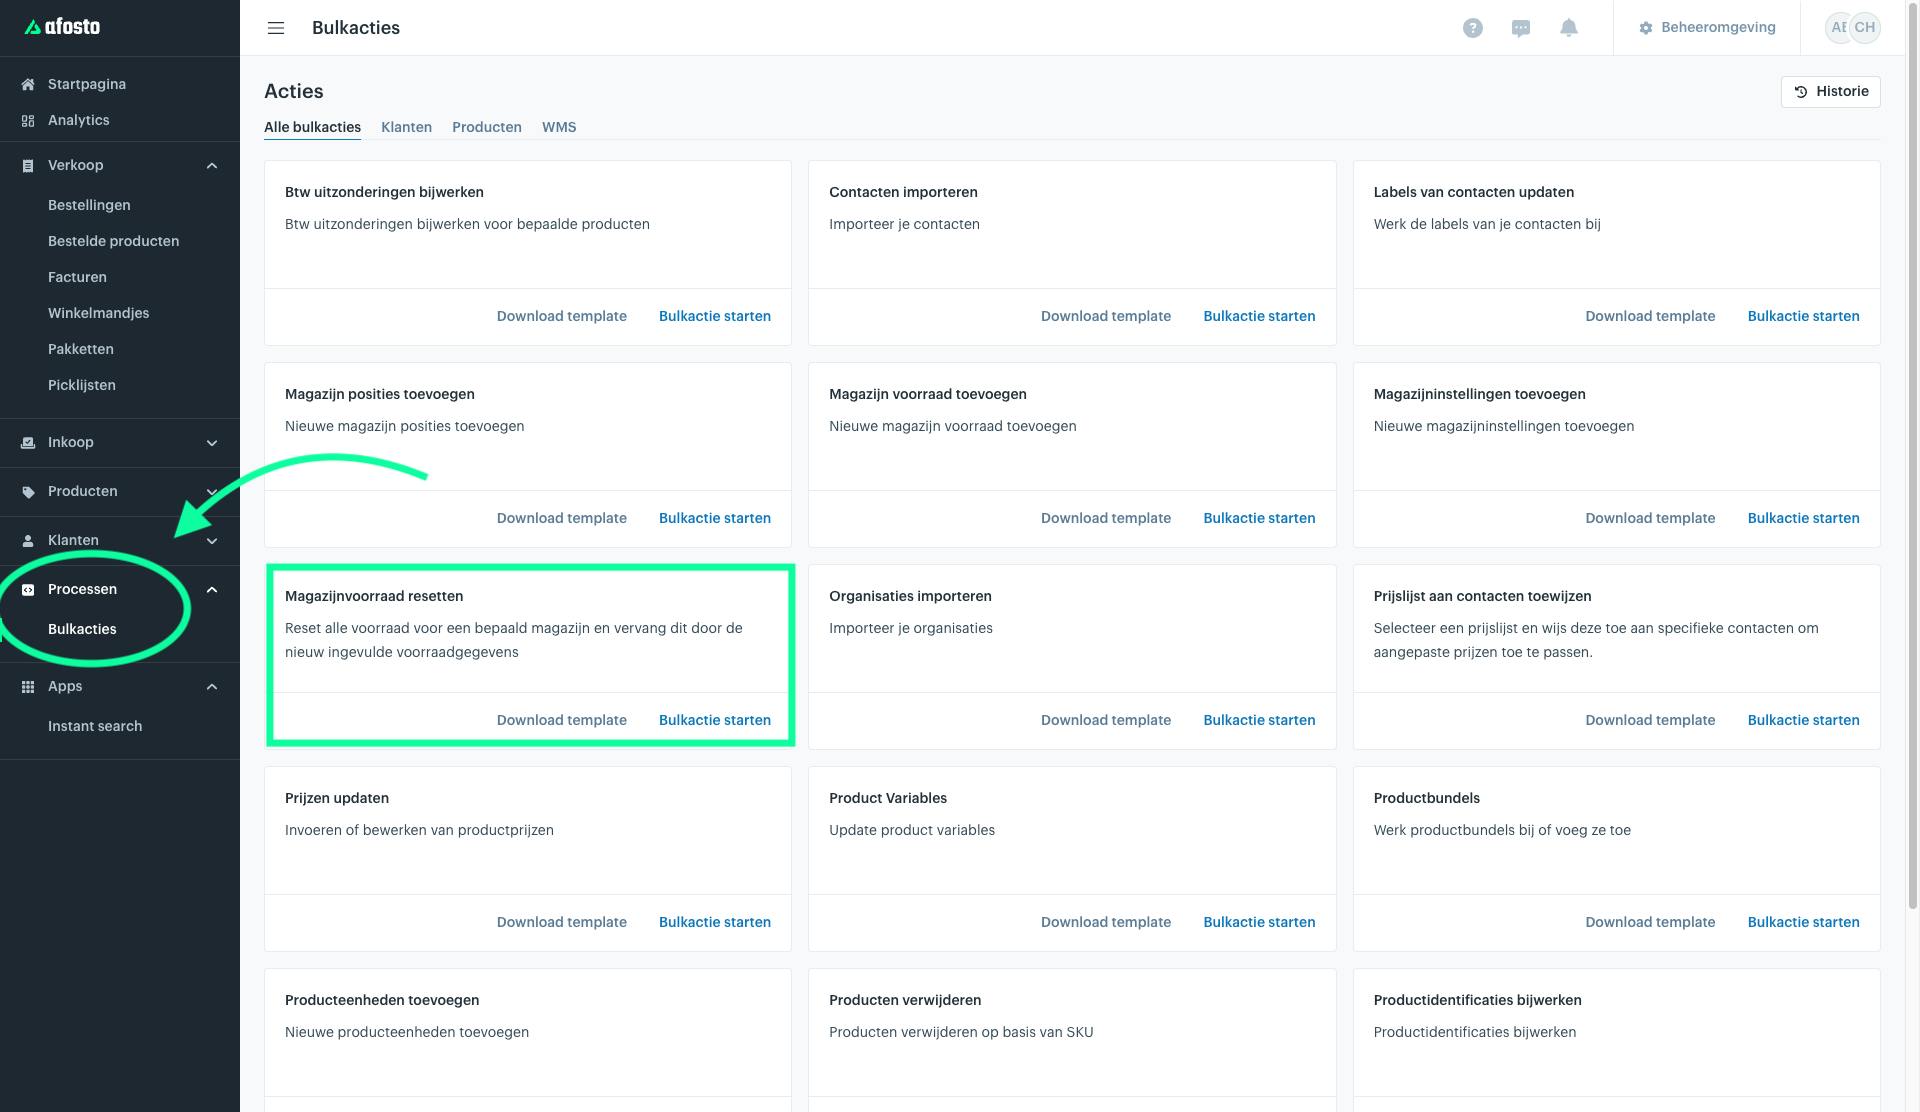Open Bulkacties in the sidebar
Image resolution: width=1920 pixels, height=1112 pixels.
click(x=82, y=629)
